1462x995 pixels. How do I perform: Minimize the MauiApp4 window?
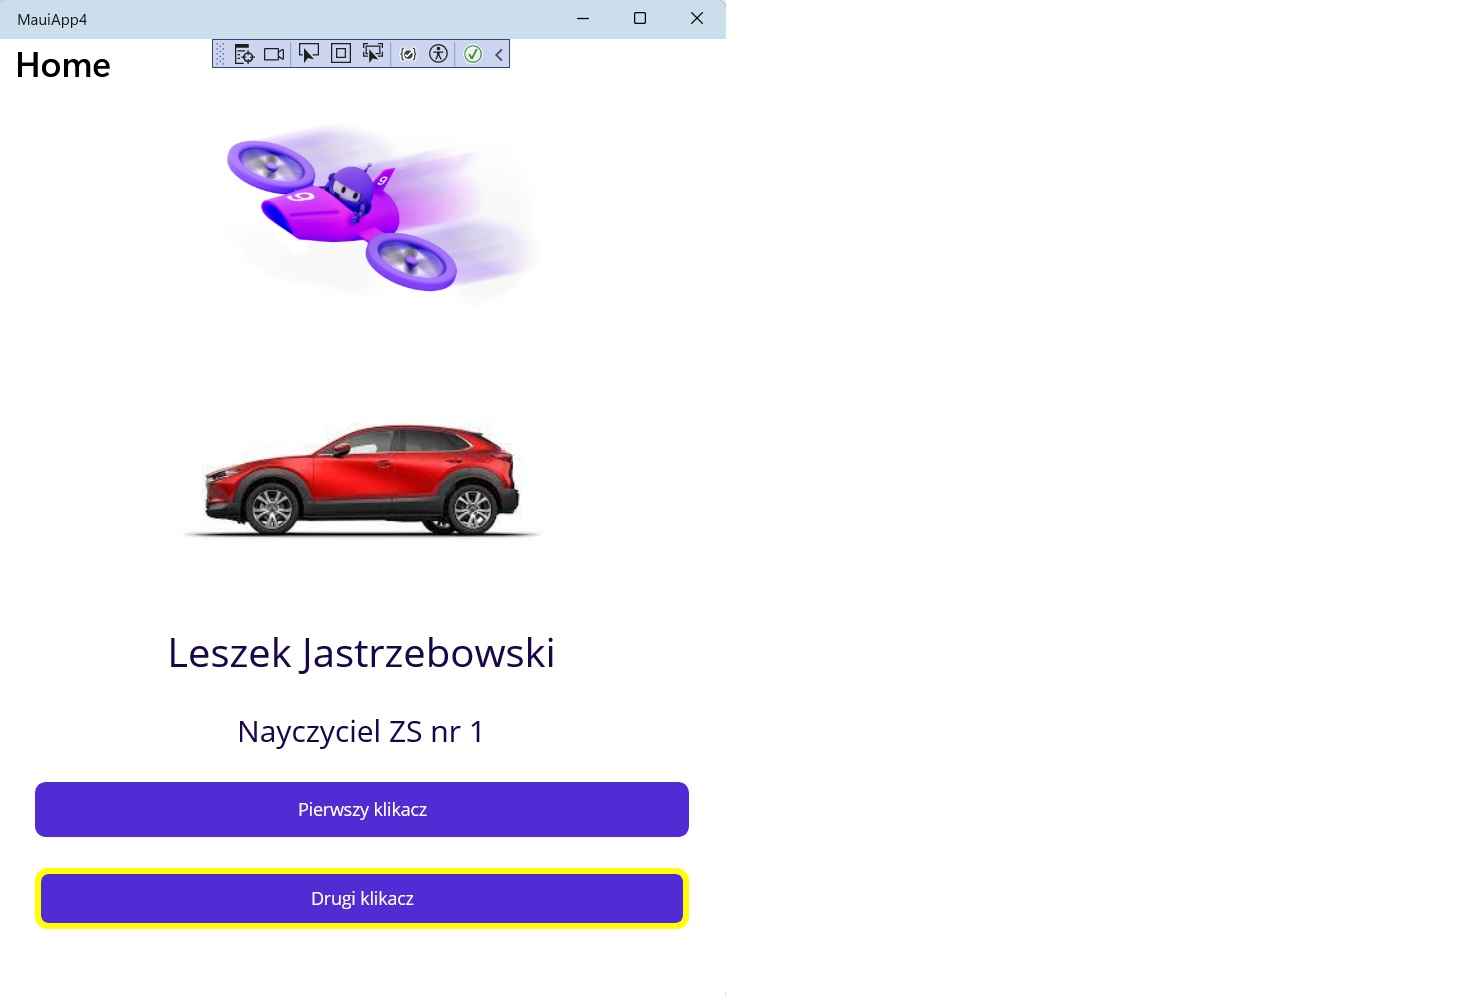[583, 18]
